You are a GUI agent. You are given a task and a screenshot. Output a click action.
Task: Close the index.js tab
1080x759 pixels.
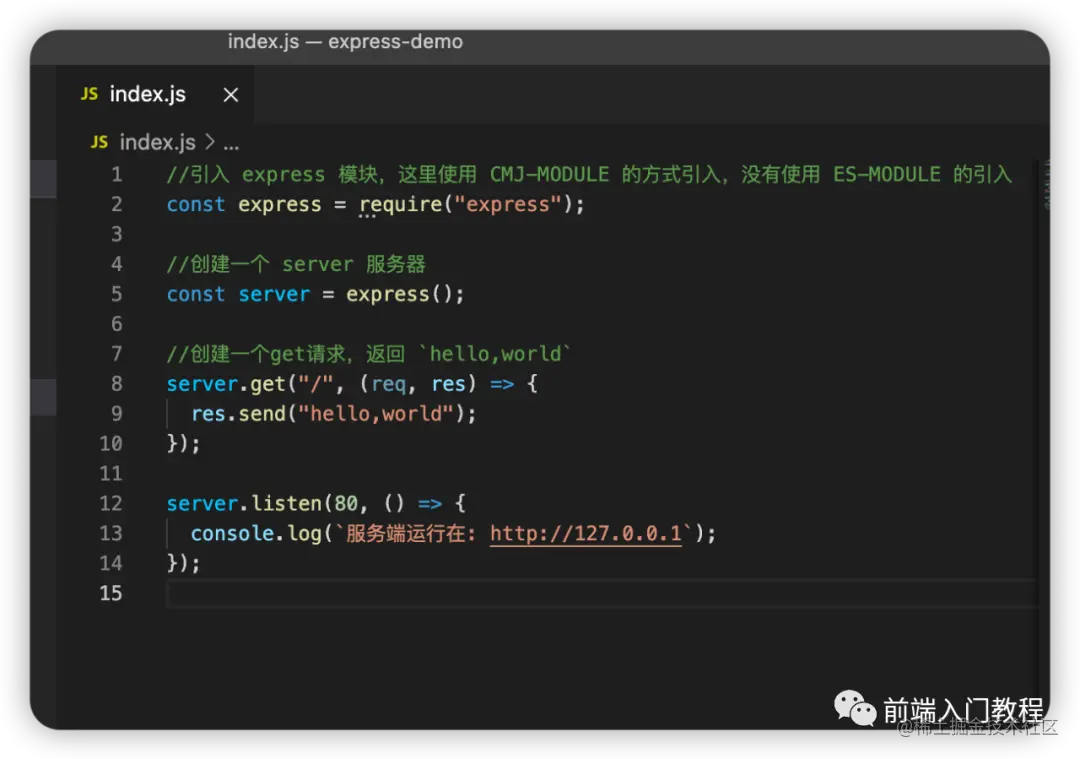pyautogui.click(x=231, y=95)
